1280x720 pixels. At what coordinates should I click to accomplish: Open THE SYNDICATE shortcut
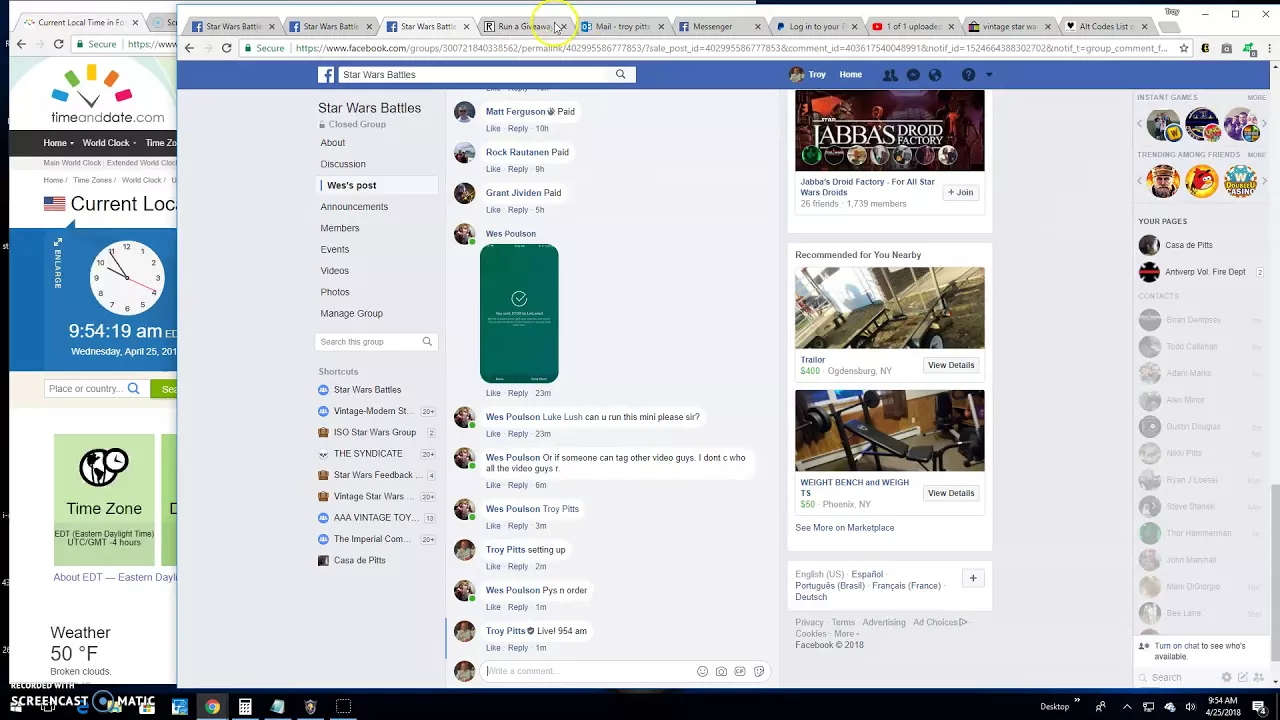coord(368,454)
